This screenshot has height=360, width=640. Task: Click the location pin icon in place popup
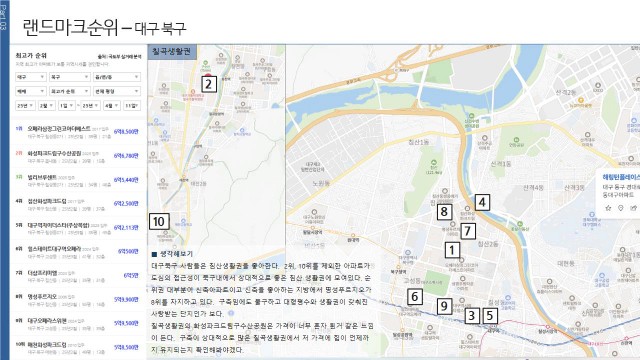(620, 208)
